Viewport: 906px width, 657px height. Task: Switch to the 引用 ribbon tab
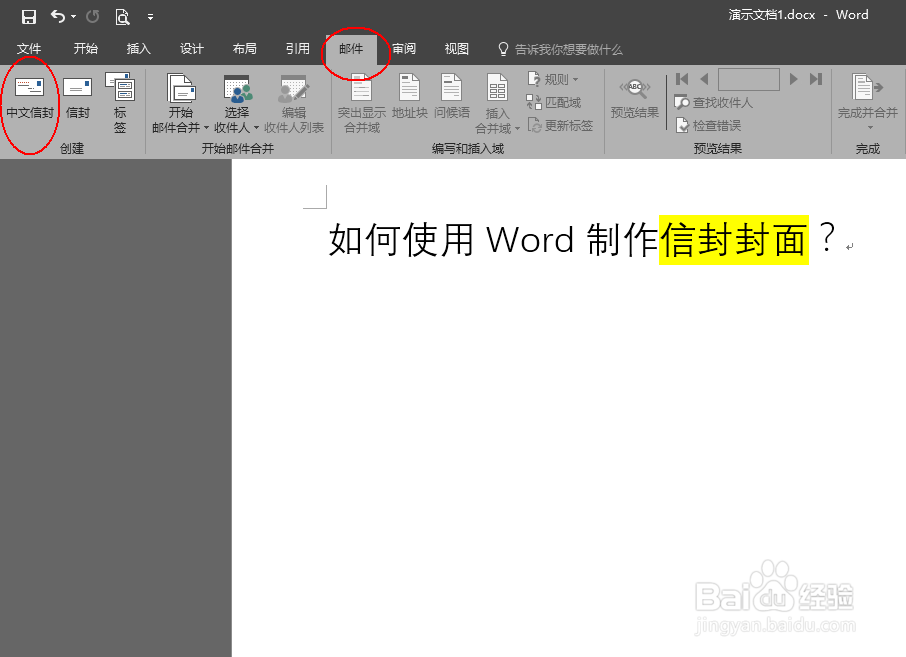pyautogui.click(x=298, y=49)
